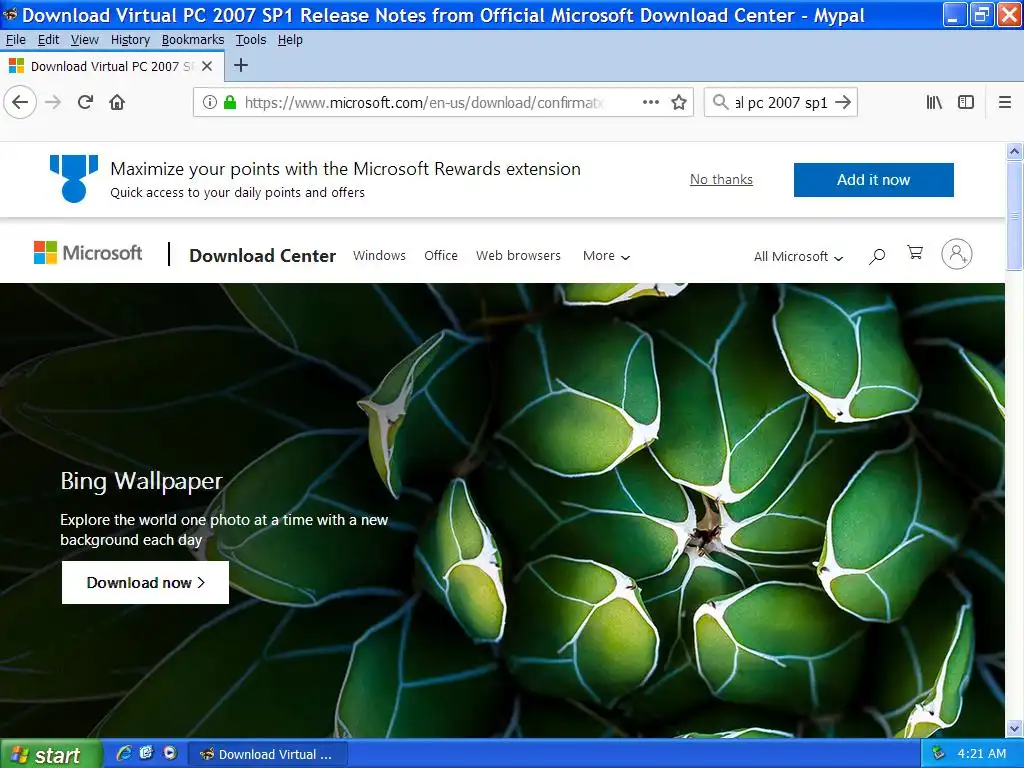
Task: Click the Download Virtual taskbar button
Action: click(x=268, y=754)
